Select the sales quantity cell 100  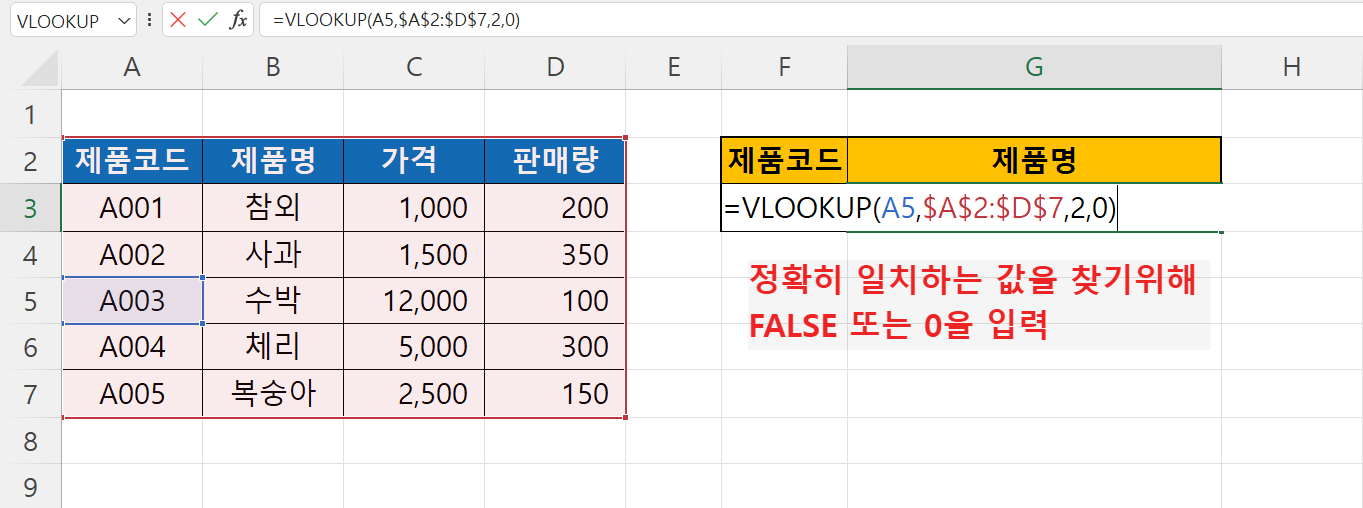click(x=555, y=301)
